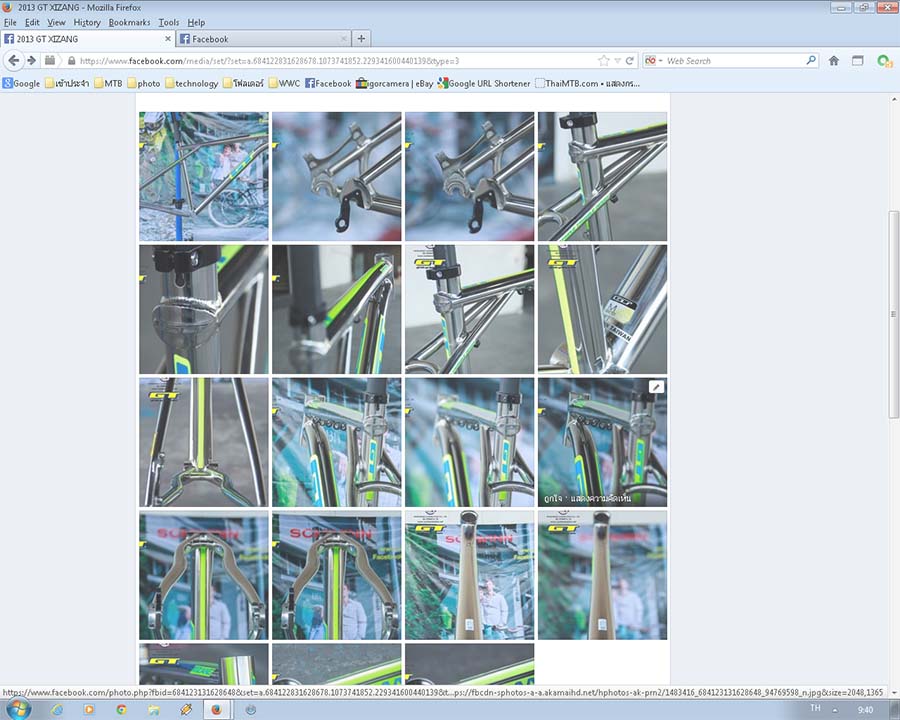
Task: Show hidden tray icons arrow
Action: [x=835, y=710]
